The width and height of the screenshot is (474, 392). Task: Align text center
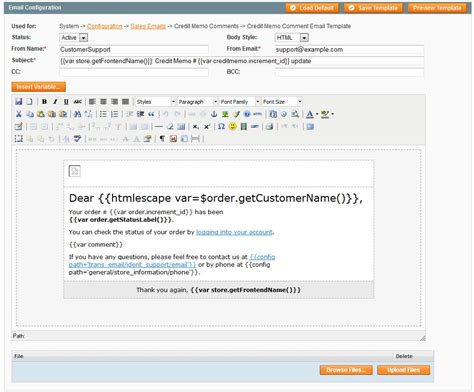click(x=103, y=102)
